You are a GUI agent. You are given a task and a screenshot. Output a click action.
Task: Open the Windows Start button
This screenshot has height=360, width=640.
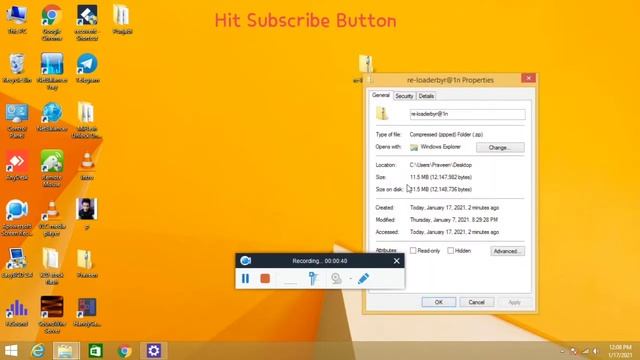(11, 351)
